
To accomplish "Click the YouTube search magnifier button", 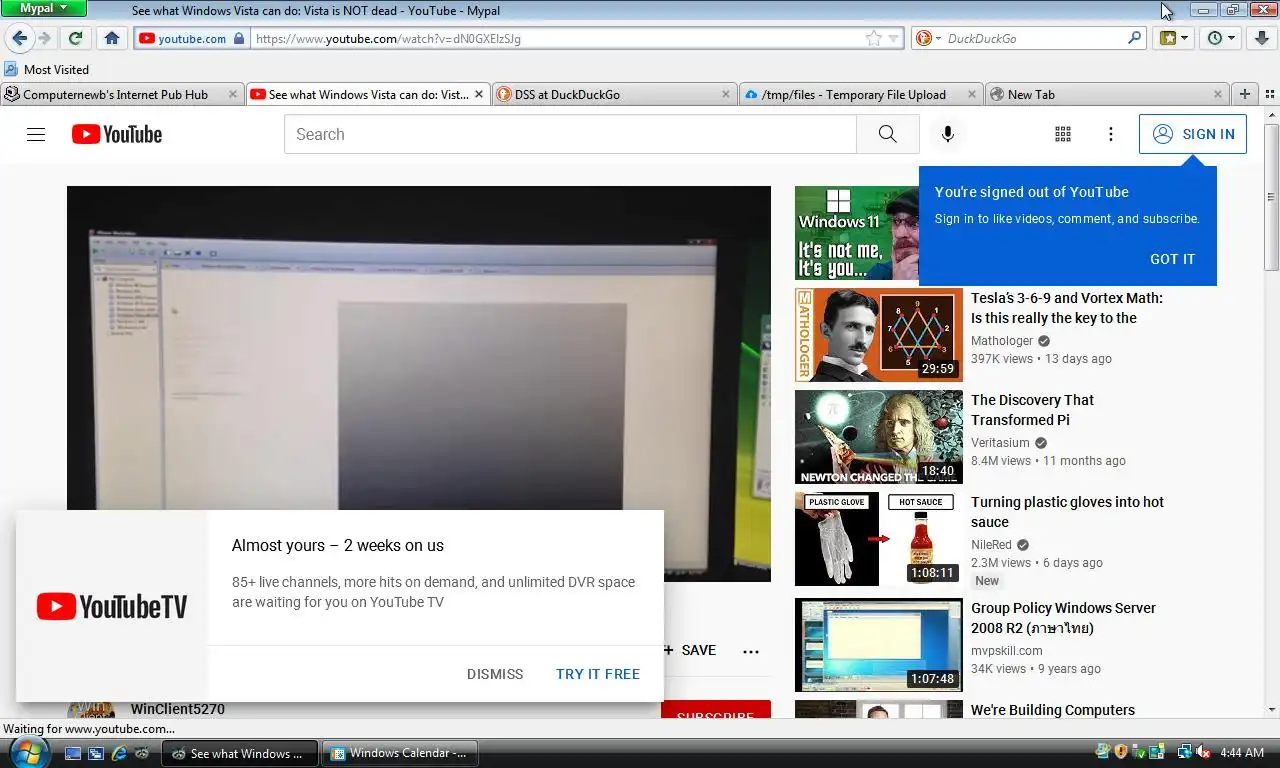I will pyautogui.click(x=887, y=134).
